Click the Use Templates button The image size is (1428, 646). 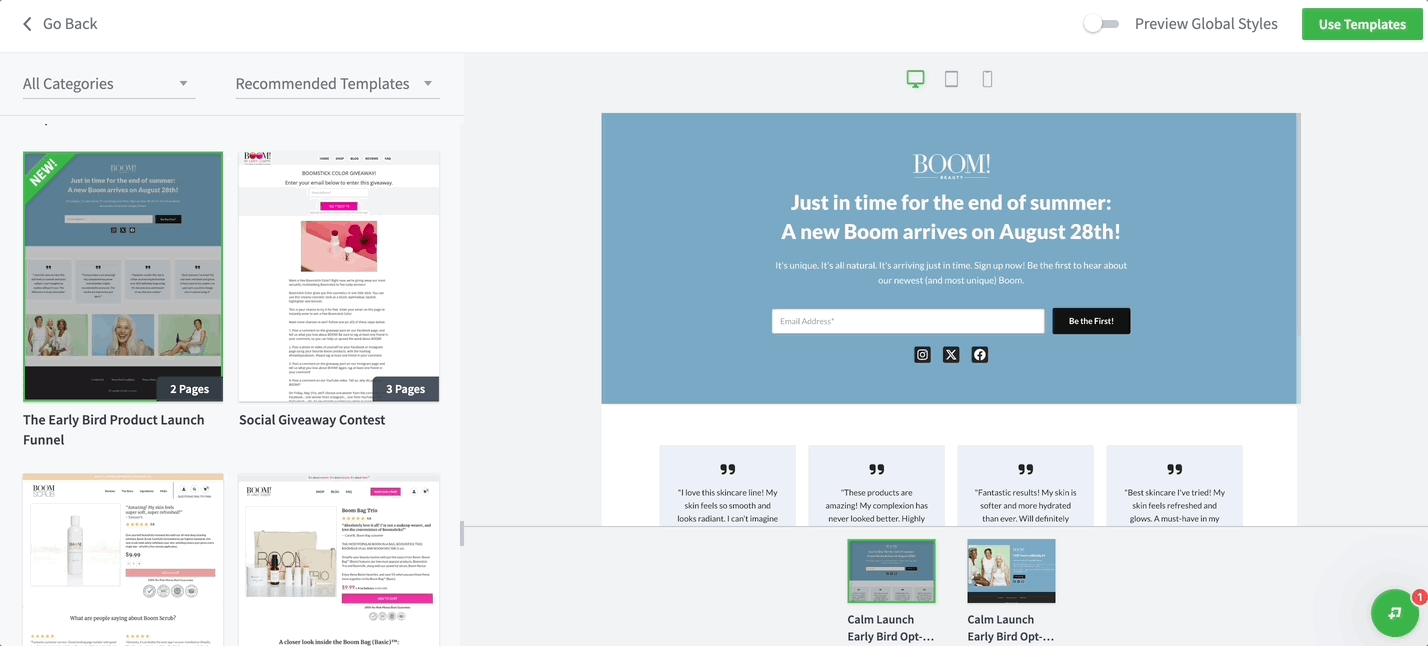pos(1362,24)
